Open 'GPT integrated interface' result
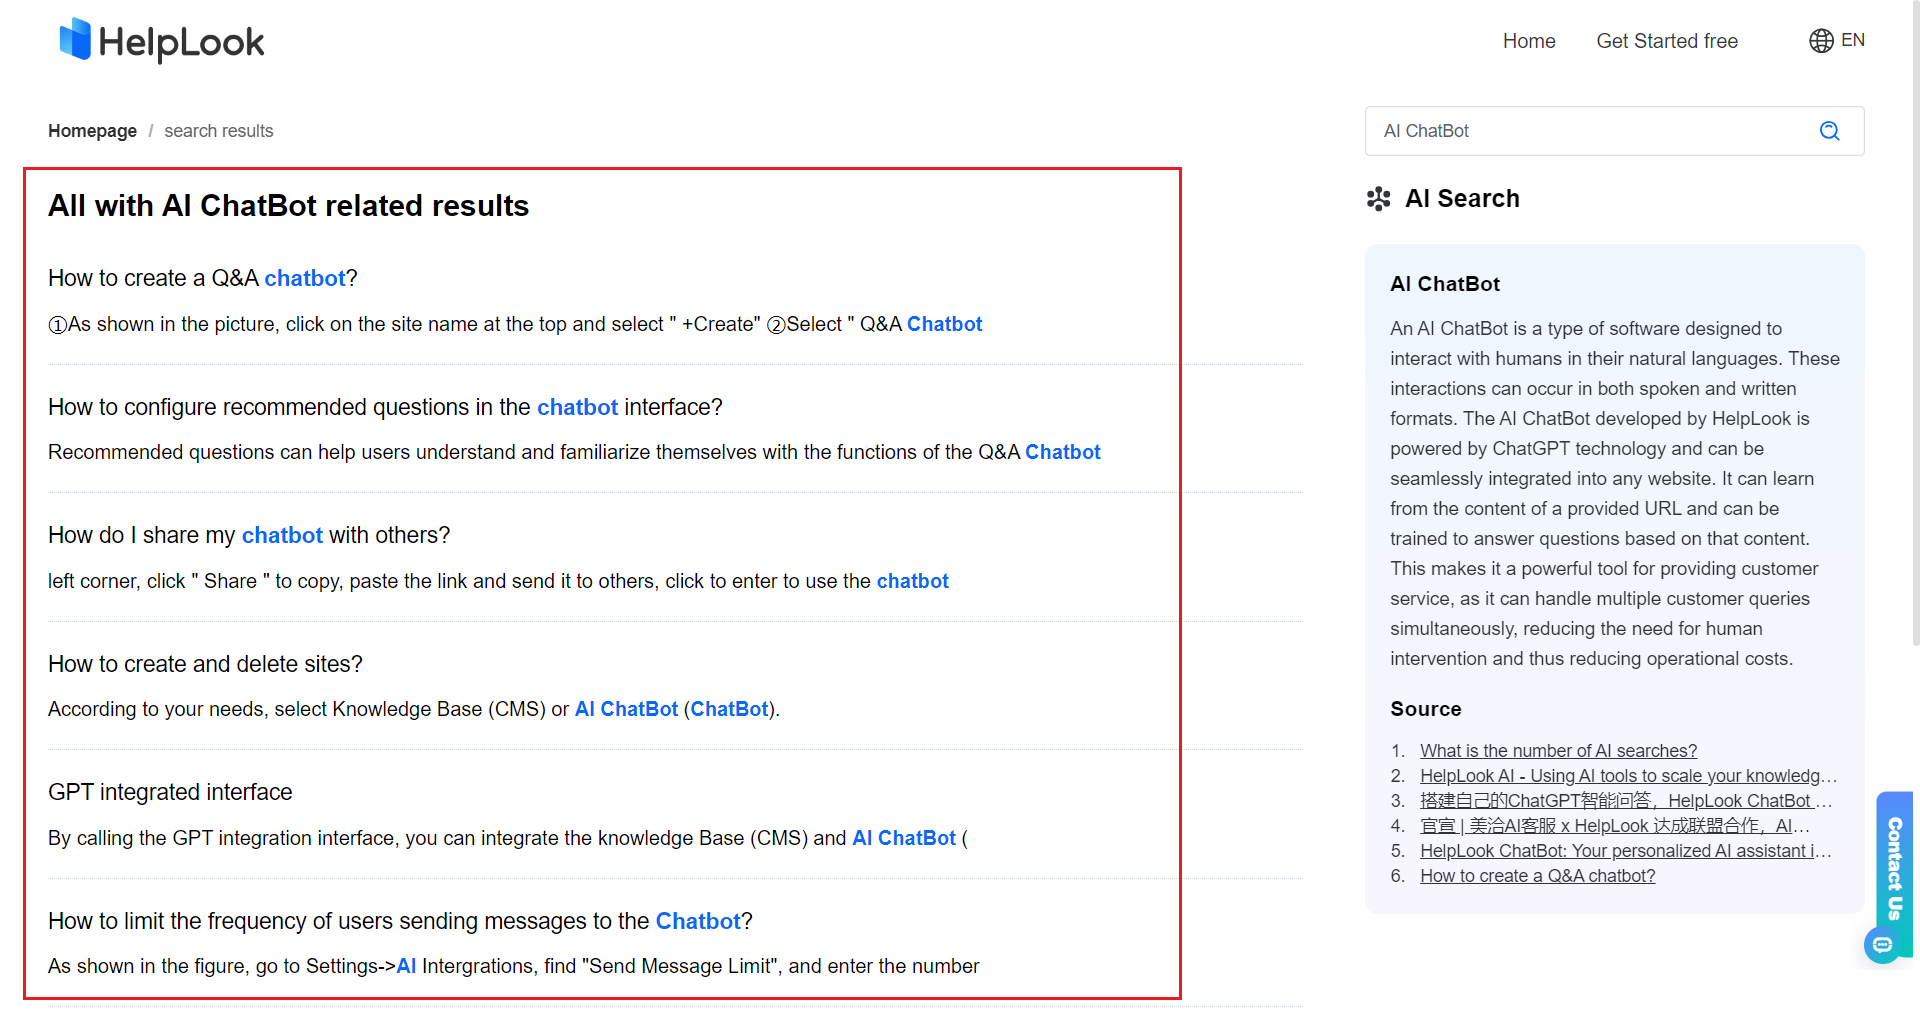The image size is (1920, 1023). pyautogui.click(x=170, y=792)
